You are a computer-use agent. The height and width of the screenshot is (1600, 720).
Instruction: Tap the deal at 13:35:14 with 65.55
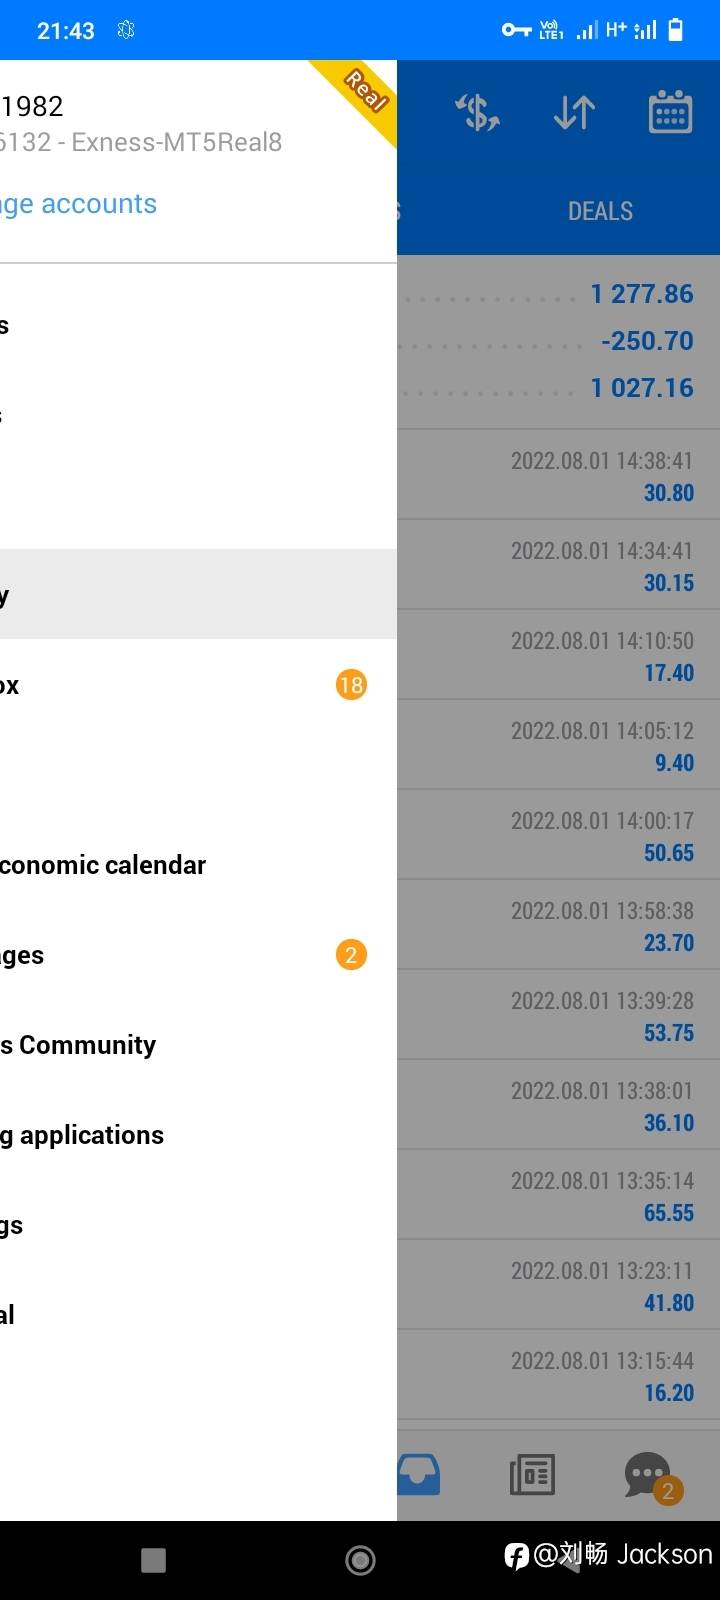pos(558,1195)
